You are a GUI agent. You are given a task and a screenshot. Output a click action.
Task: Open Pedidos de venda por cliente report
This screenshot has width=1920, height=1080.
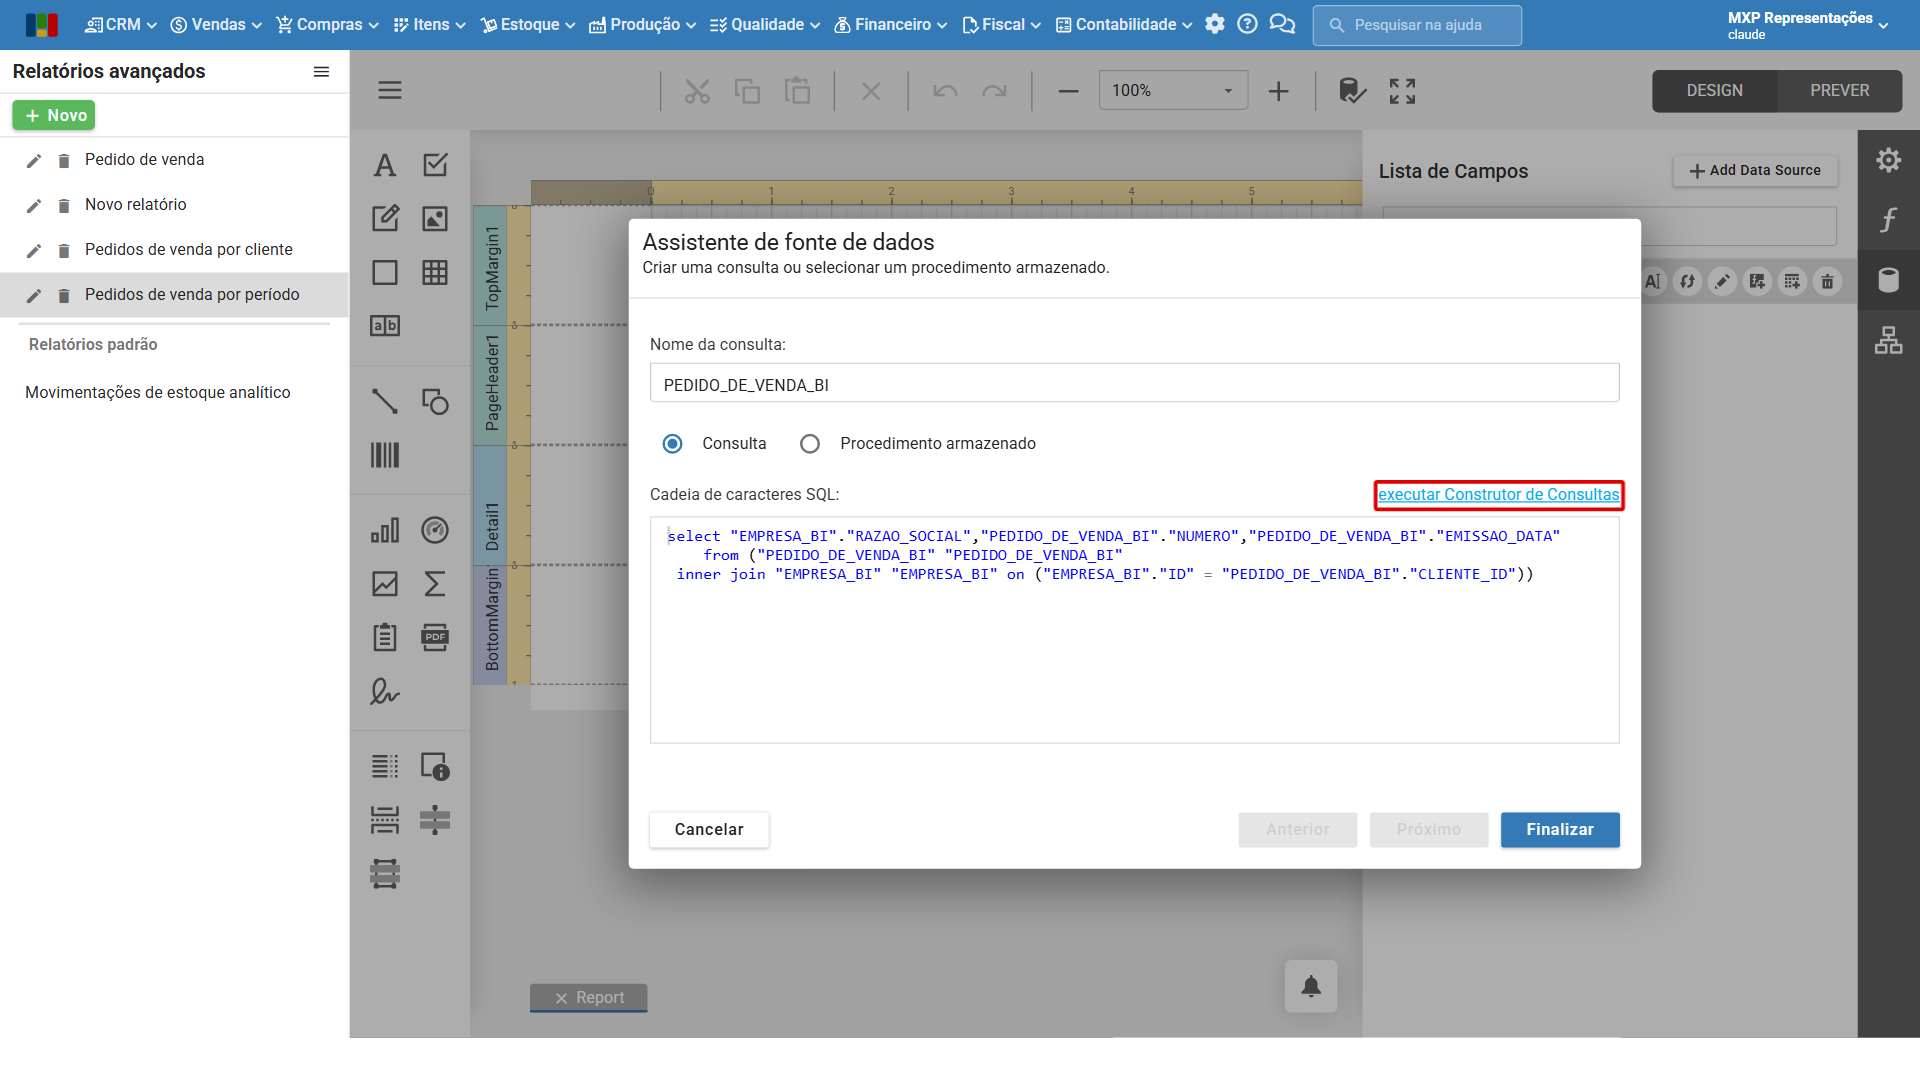pos(188,250)
